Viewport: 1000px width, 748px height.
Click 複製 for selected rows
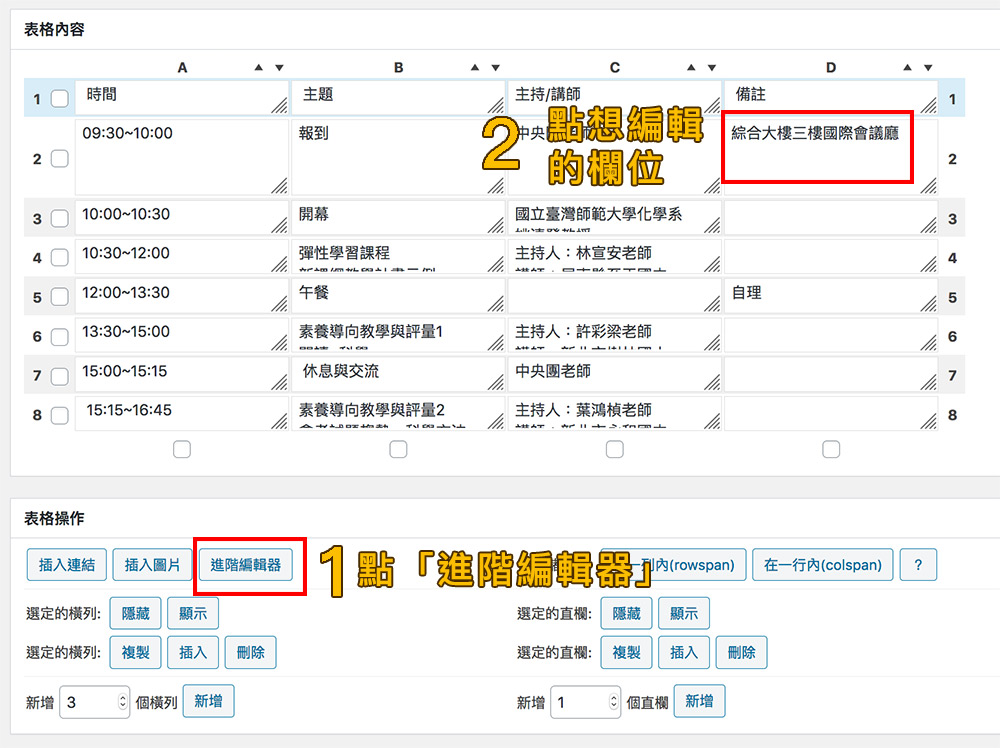(x=135, y=652)
